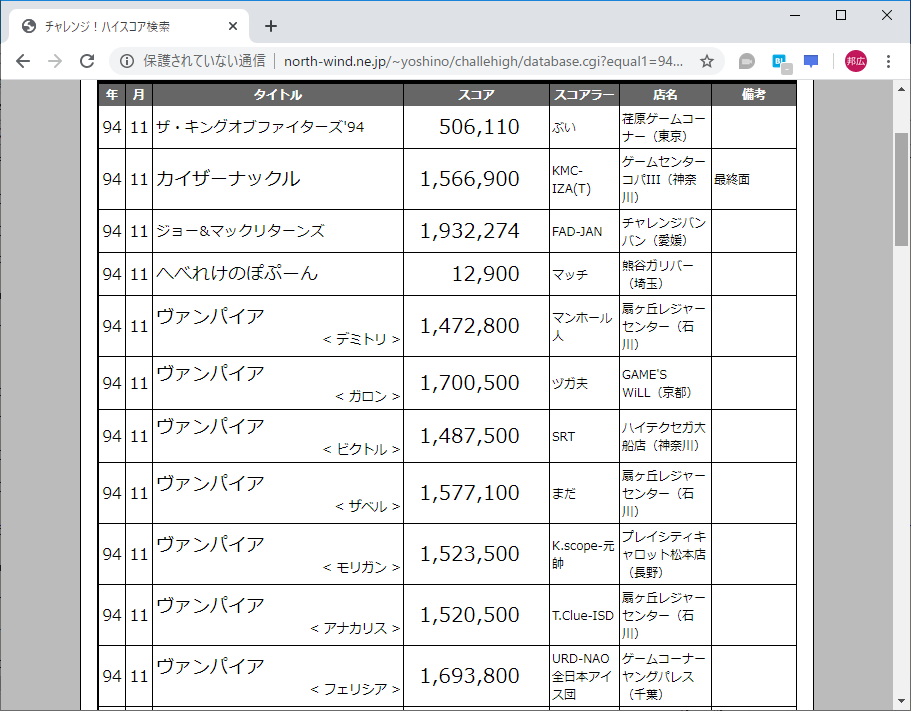Click the blue speech bubble extension icon
Image resolution: width=911 pixels, height=711 pixels.
pyautogui.click(x=810, y=60)
